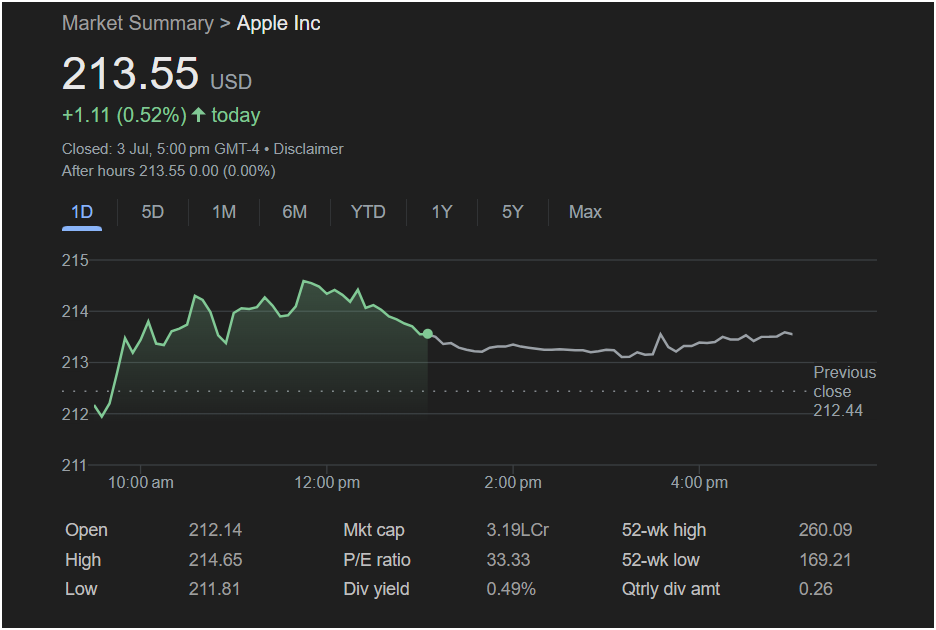Click the Qtrly div amt label
Viewport: 936px width, 630px height.
(671, 589)
